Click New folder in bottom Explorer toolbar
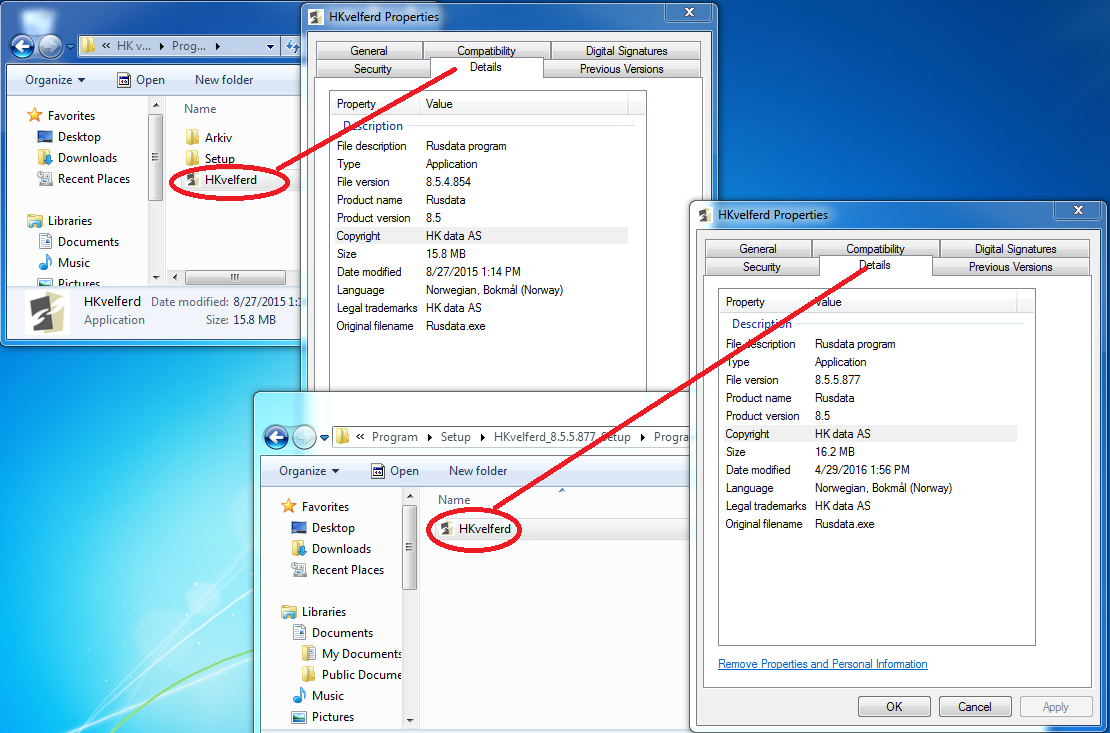This screenshot has height=733, width=1110. tap(478, 471)
